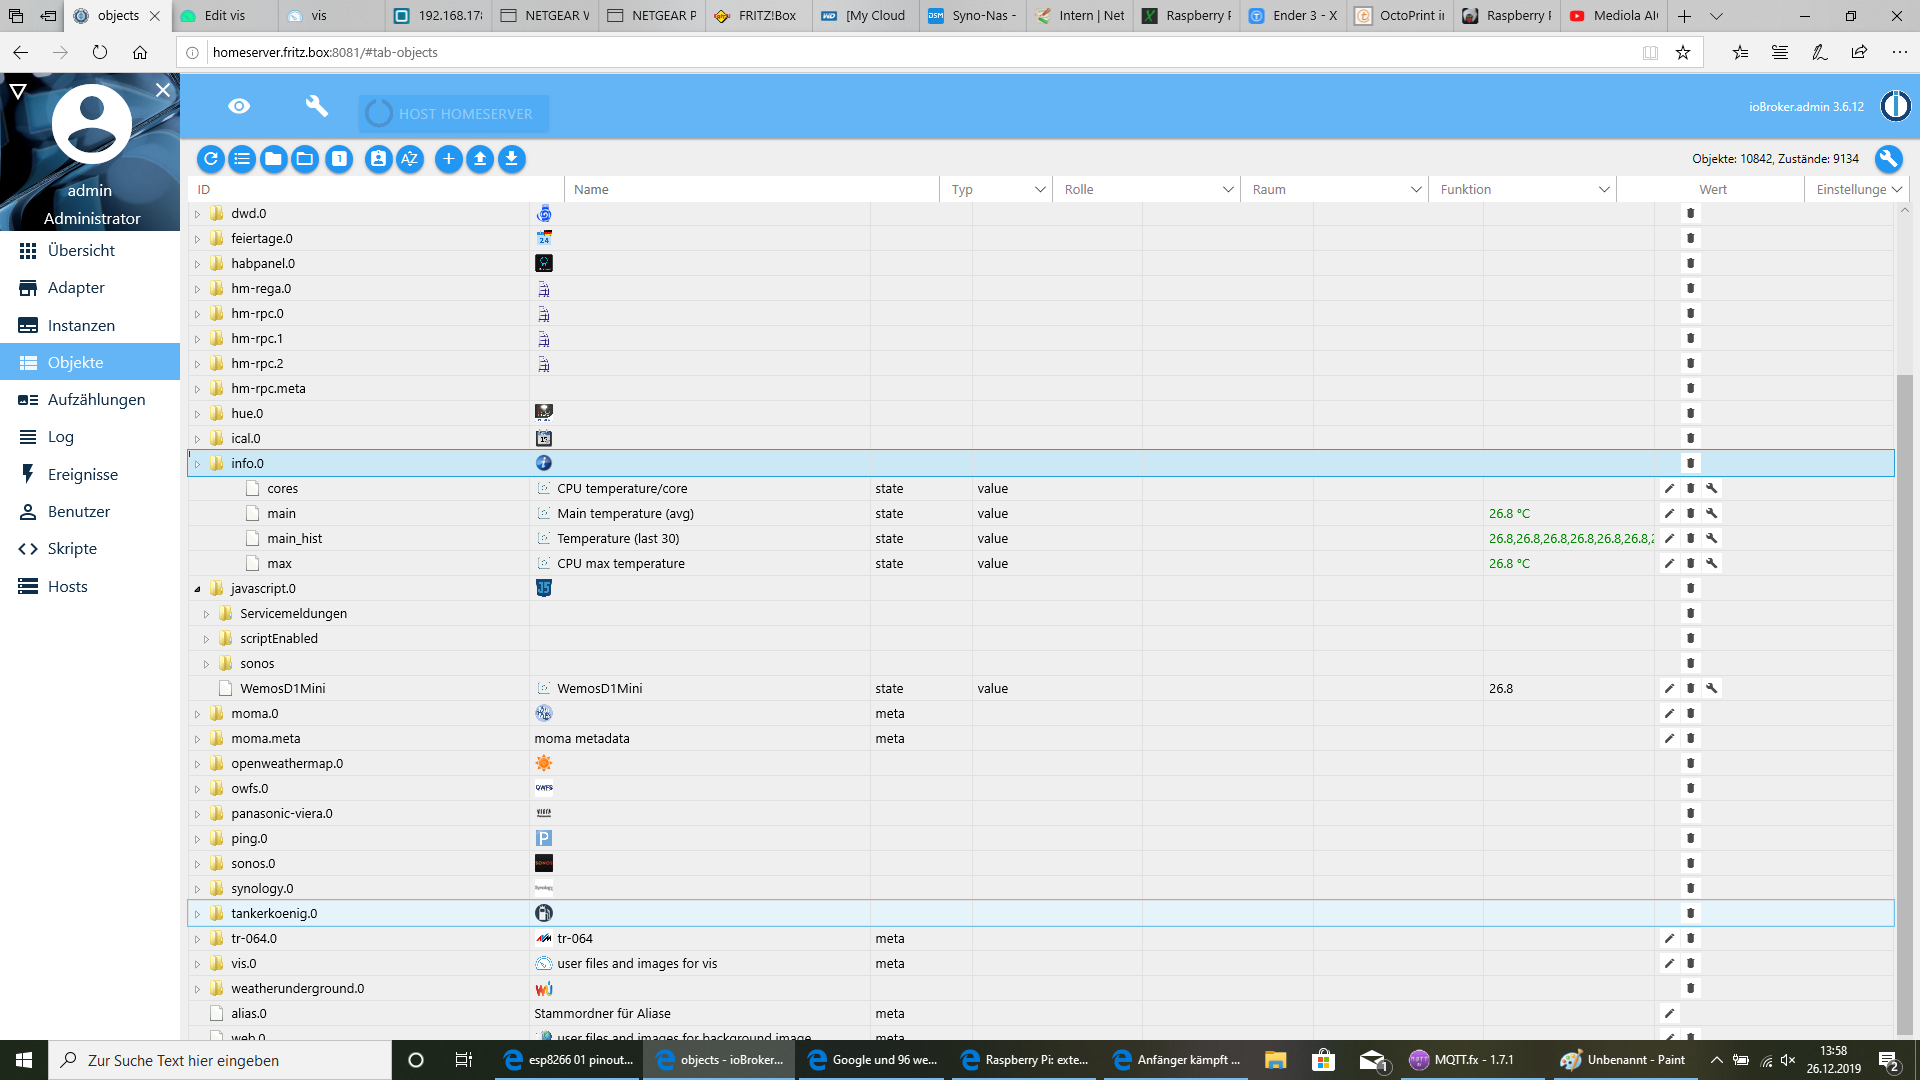This screenshot has height=1080, width=1920.
Task: Open Skripte in the sidebar menu
Action: tap(72, 548)
